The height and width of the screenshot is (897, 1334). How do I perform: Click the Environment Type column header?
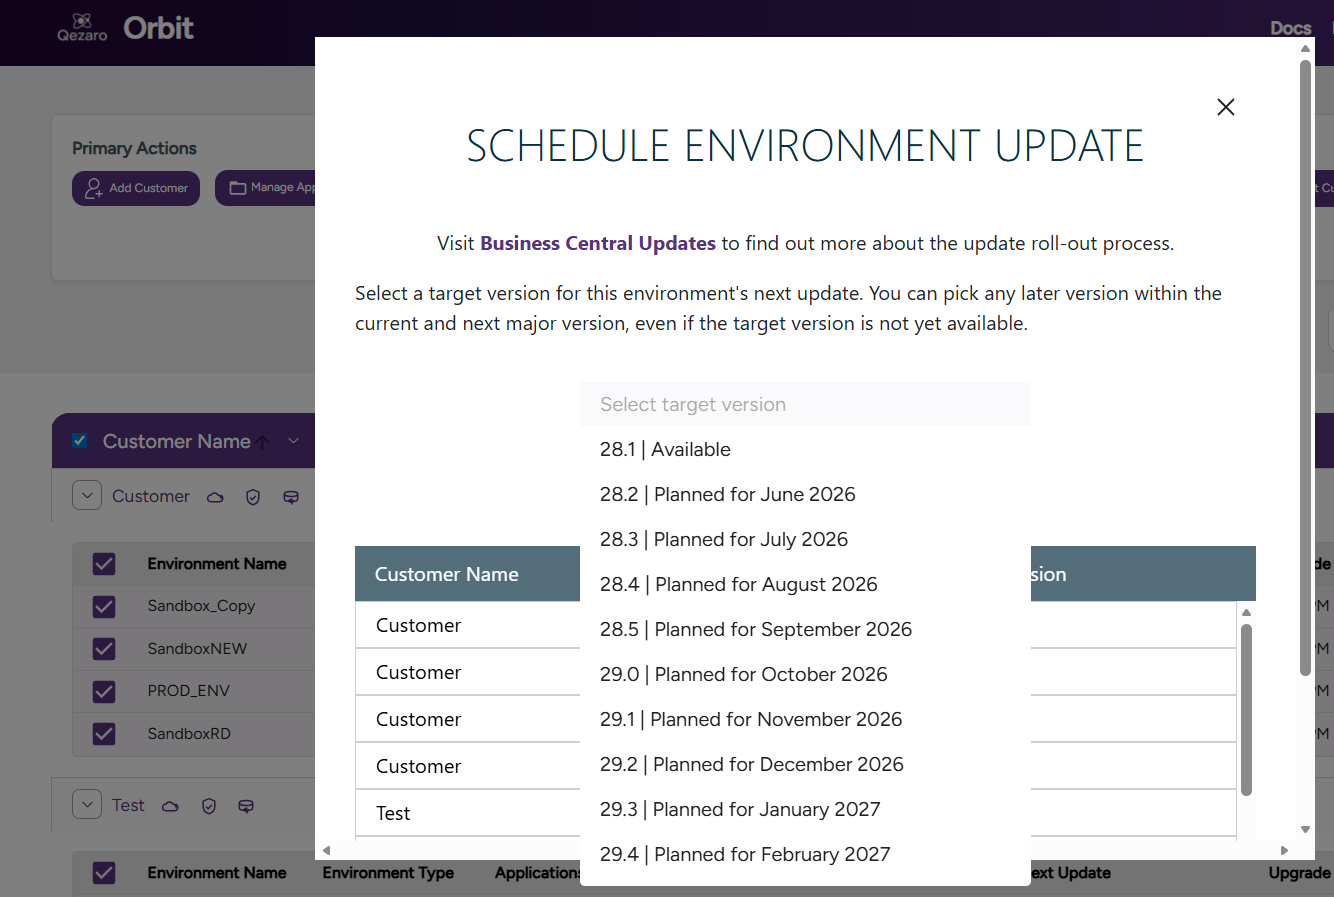(x=388, y=873)
